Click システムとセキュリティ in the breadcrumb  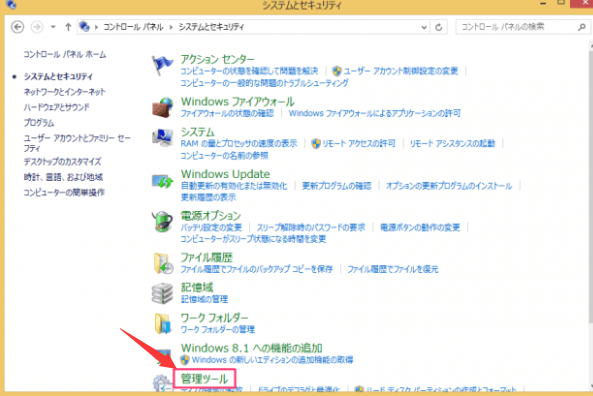[211, 27]
